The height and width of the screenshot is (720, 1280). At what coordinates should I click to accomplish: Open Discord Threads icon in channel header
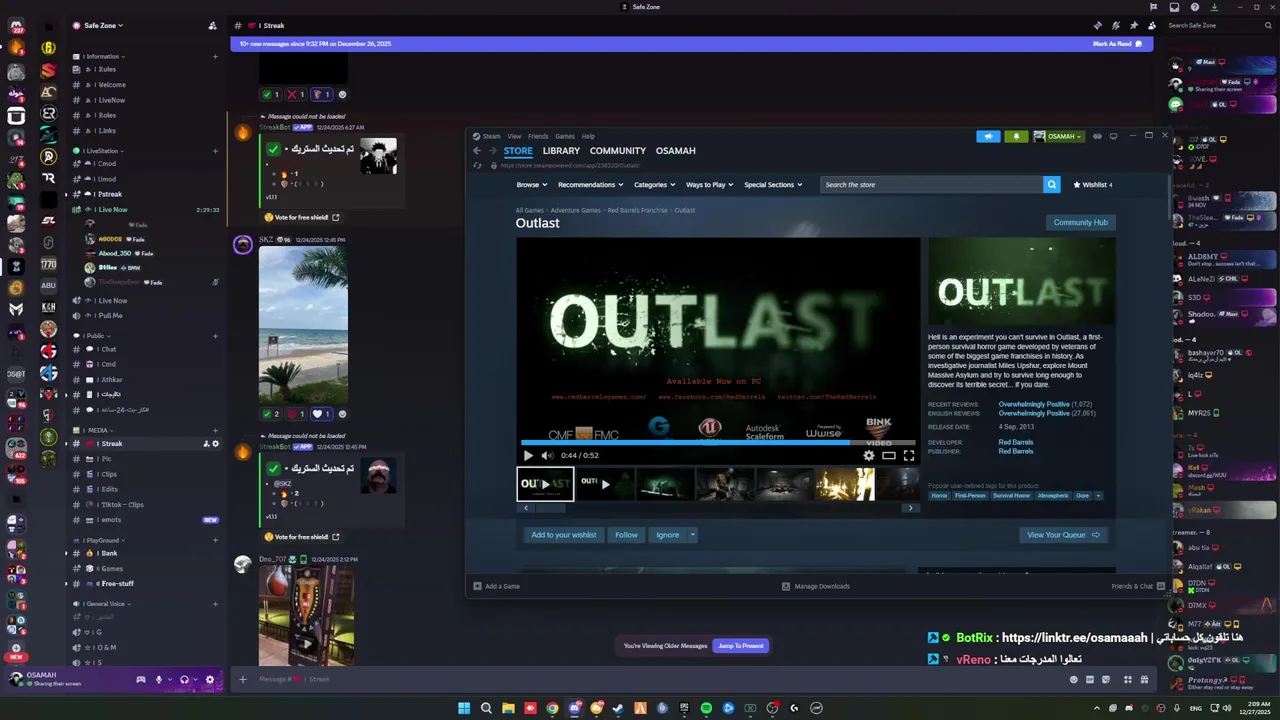click(x=1097, y=25)
